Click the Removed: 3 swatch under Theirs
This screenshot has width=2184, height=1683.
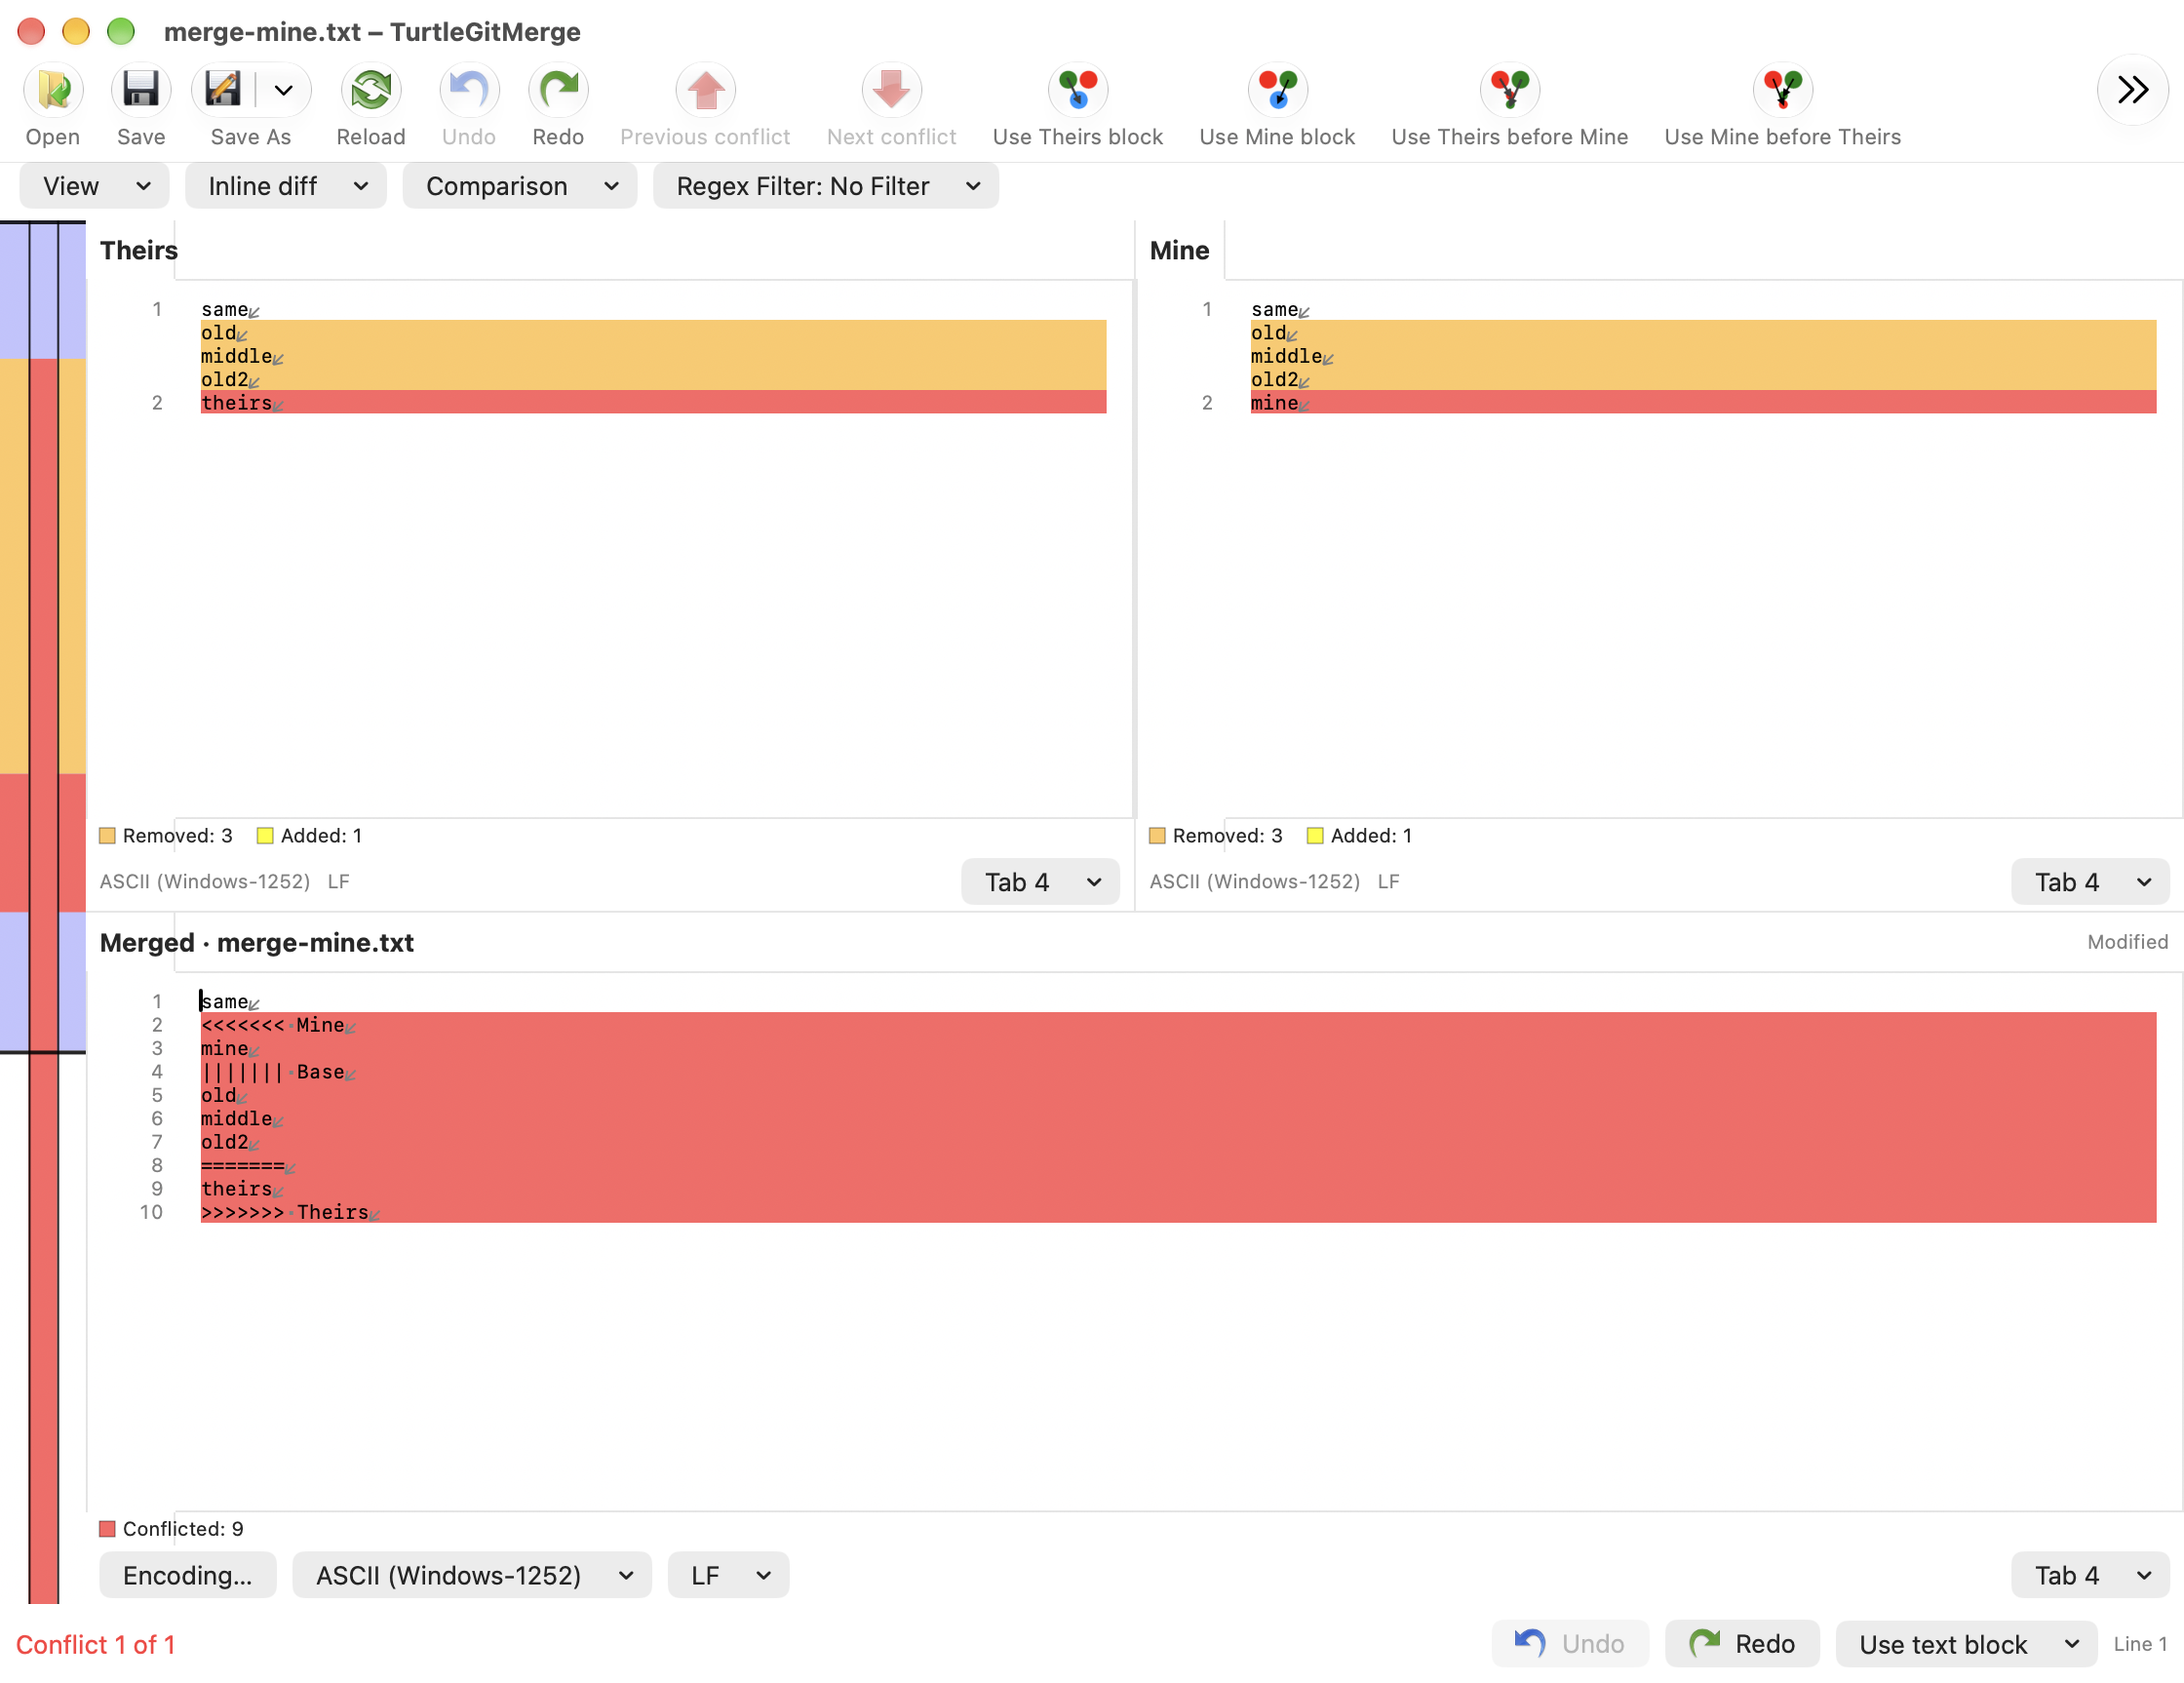tap(108, 836)
